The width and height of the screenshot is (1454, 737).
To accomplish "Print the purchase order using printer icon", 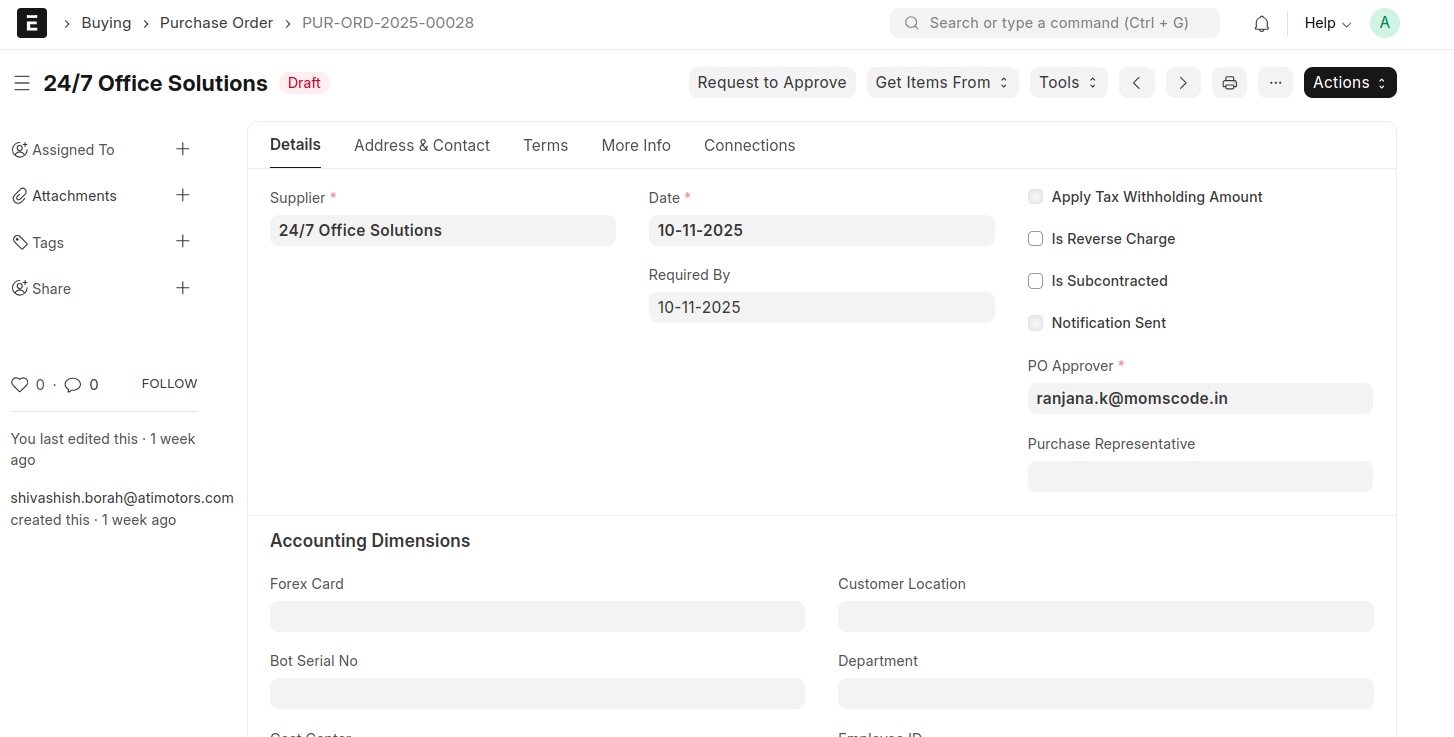I will [1229, 82].
